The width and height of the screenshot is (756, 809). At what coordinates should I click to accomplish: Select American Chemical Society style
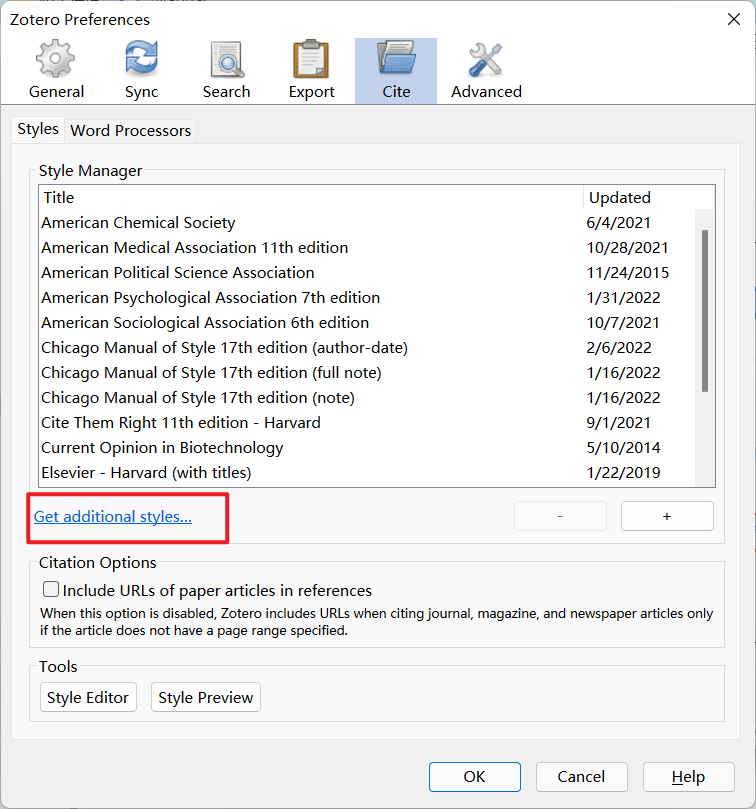point(367,222)
